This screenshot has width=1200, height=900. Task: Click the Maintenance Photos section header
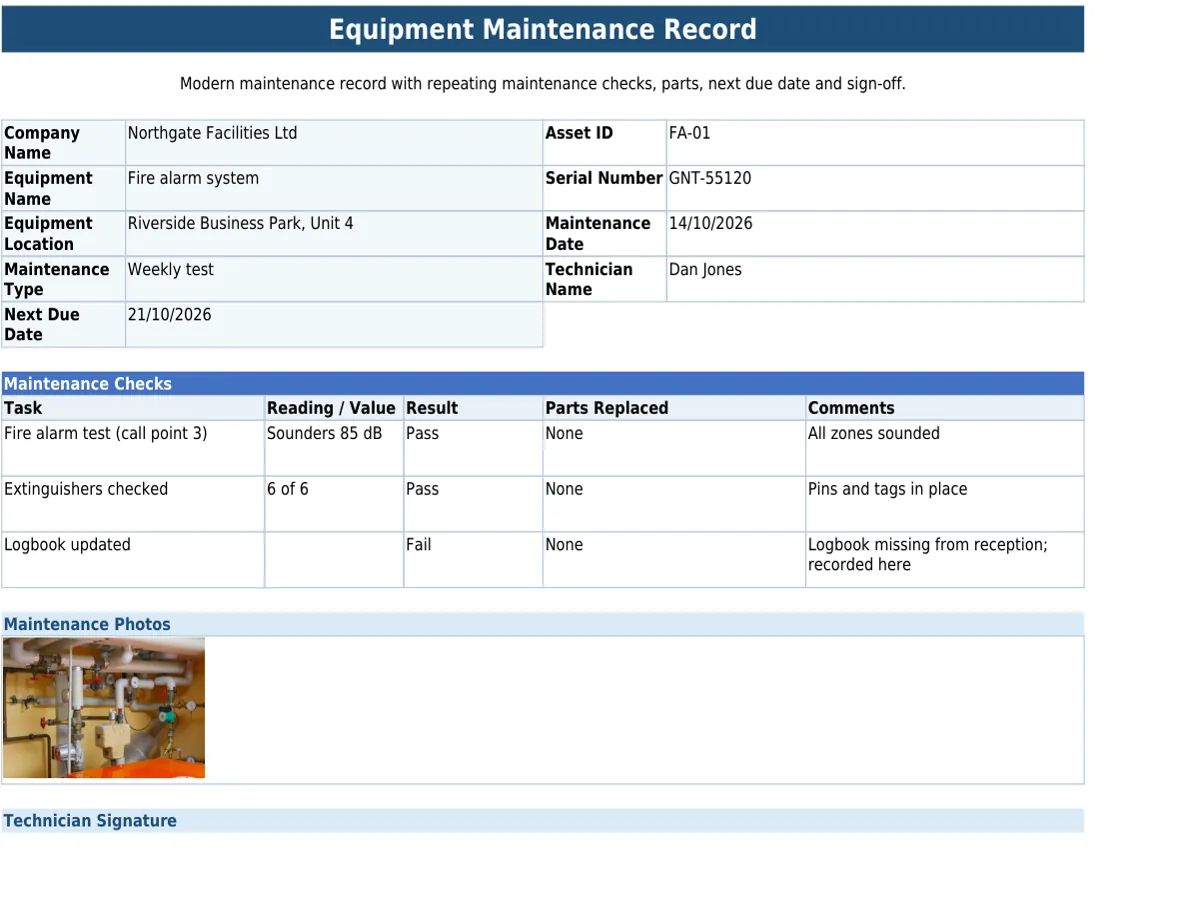point(543,624)
